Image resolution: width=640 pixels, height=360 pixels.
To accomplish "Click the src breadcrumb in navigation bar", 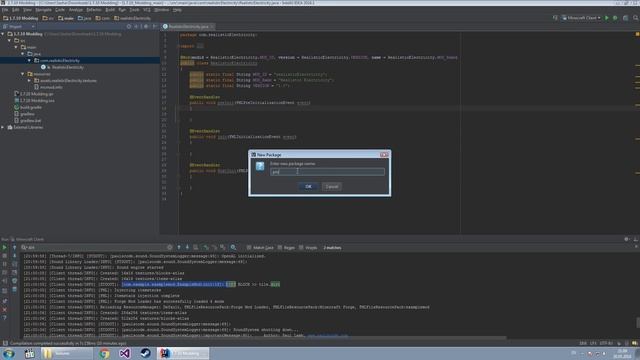I will pos(48,18).
